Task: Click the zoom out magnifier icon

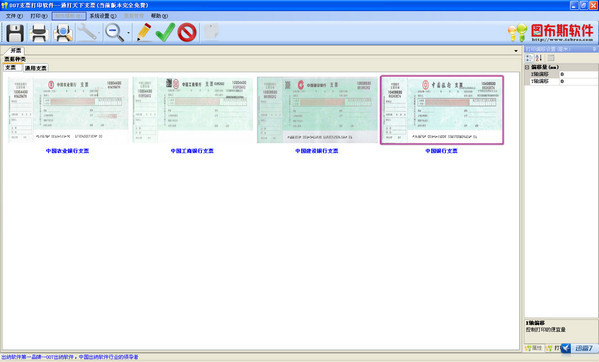Action: [115, 33]
